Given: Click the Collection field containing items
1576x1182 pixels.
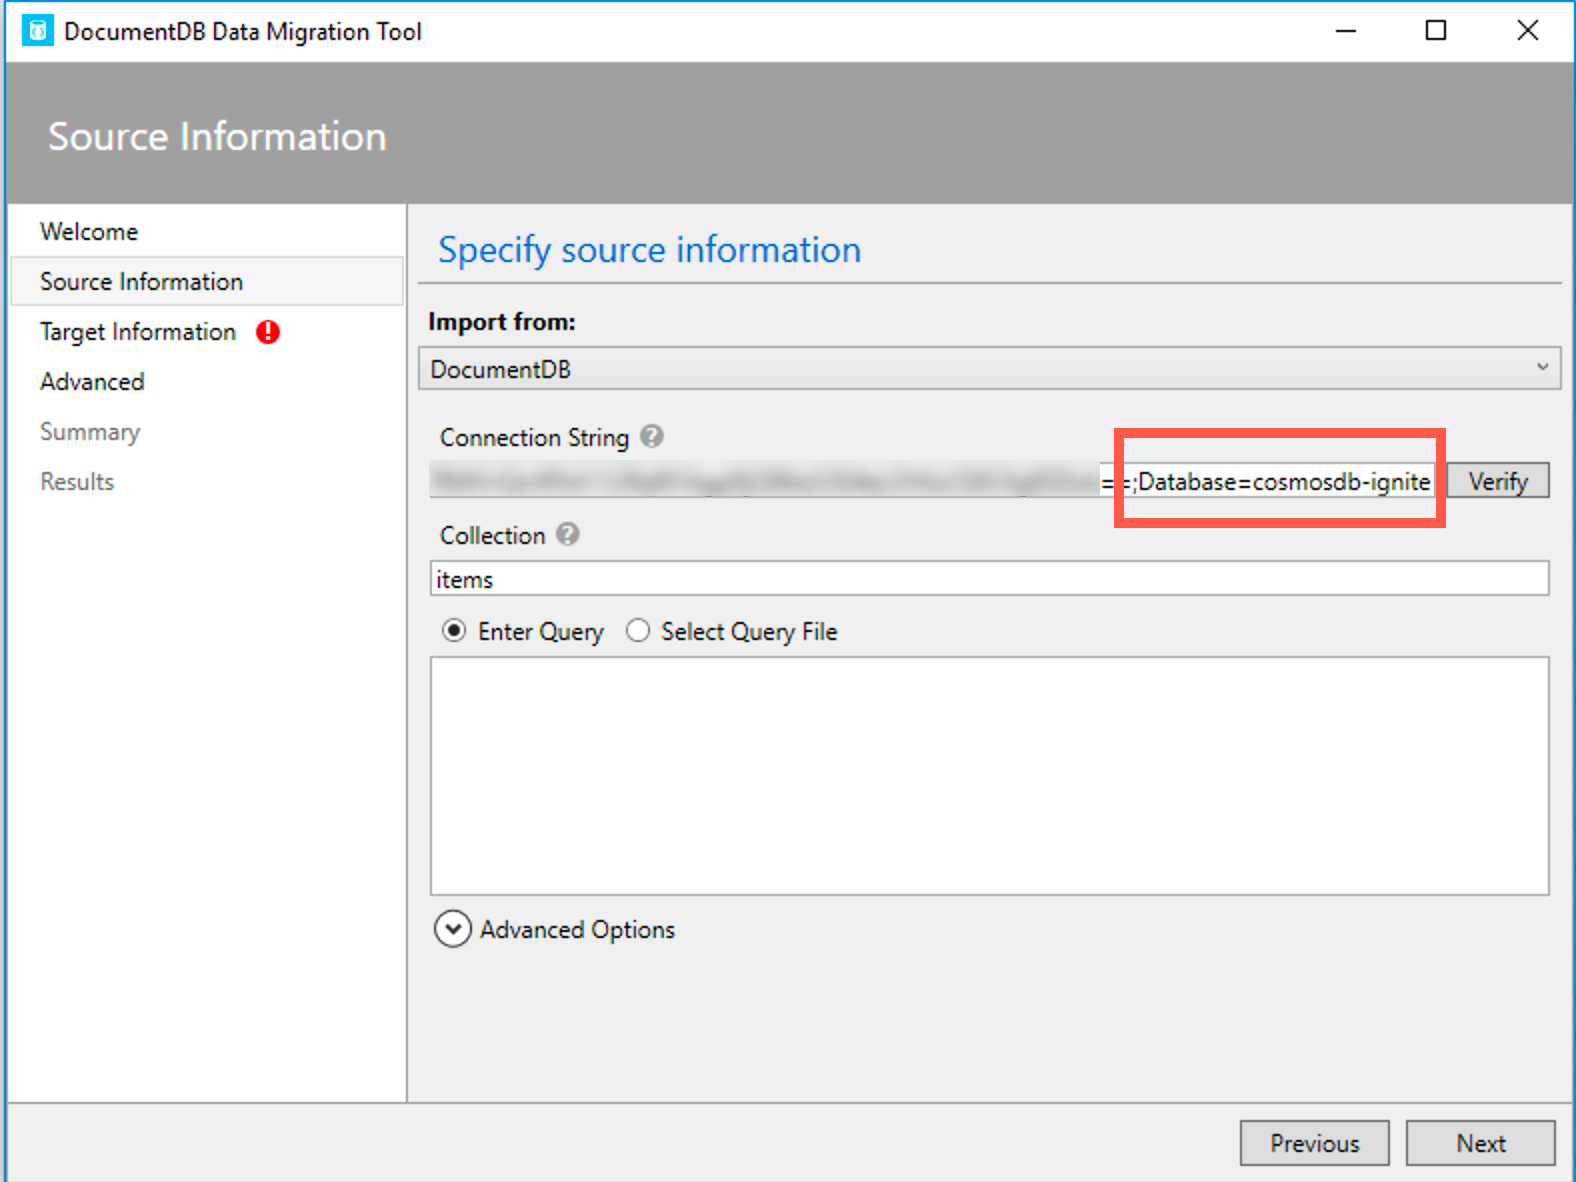Looking at the screenshot, I should tap(989, 579).
